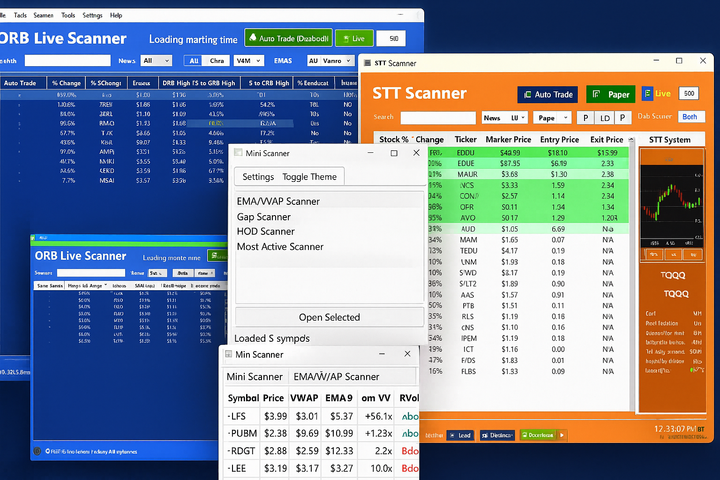
Task: Click the Exit Price column header
Action: pos(607,139)
